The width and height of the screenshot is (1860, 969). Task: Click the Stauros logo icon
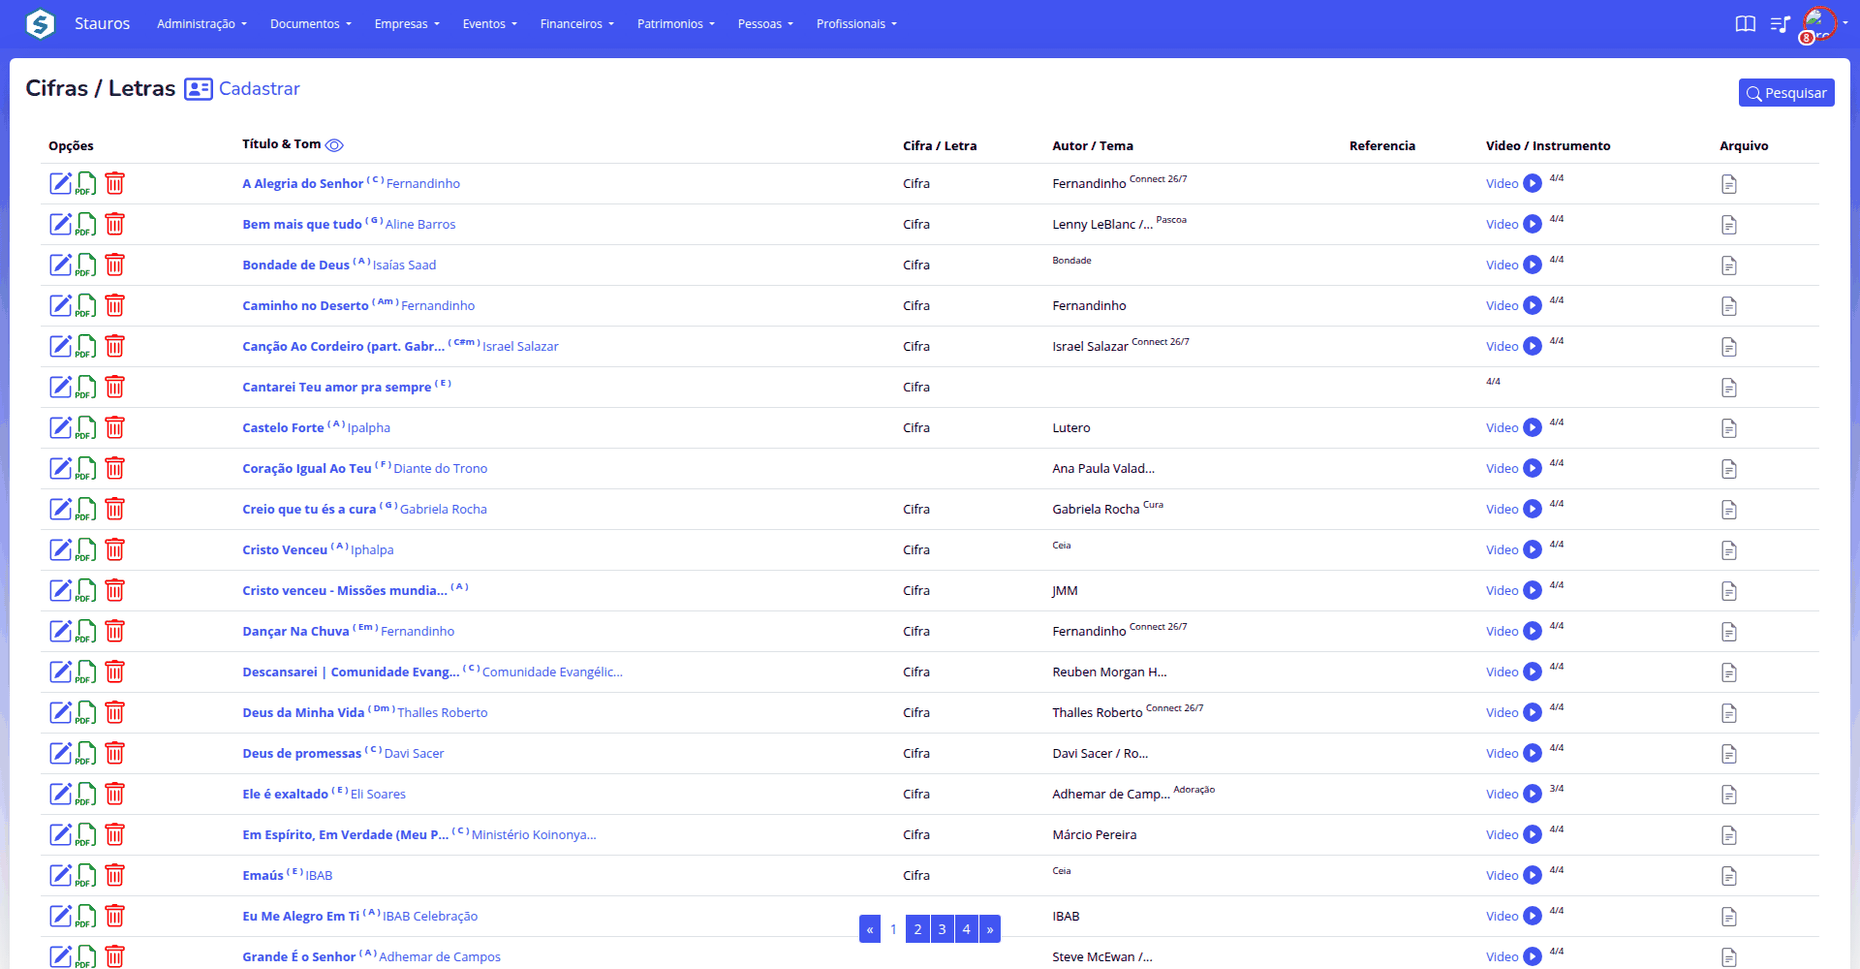pyautogui.click(x=40, y=23)
